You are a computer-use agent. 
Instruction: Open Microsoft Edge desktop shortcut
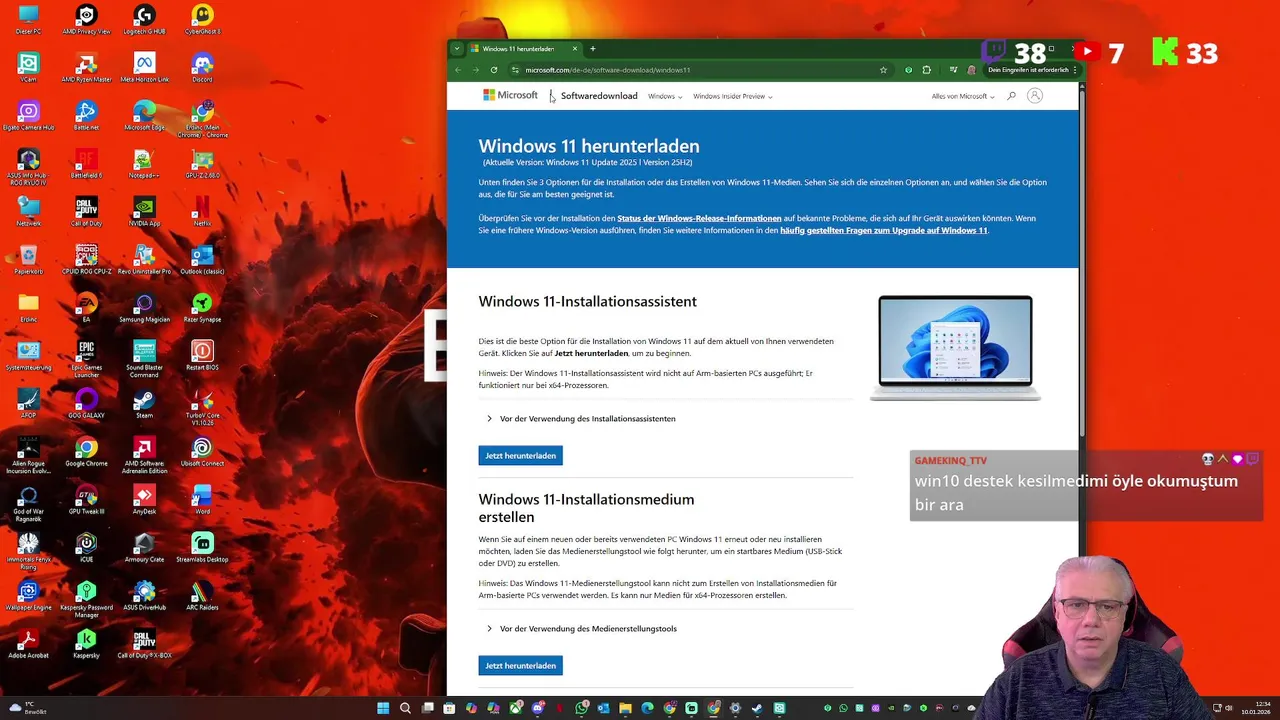click(144, 115)
